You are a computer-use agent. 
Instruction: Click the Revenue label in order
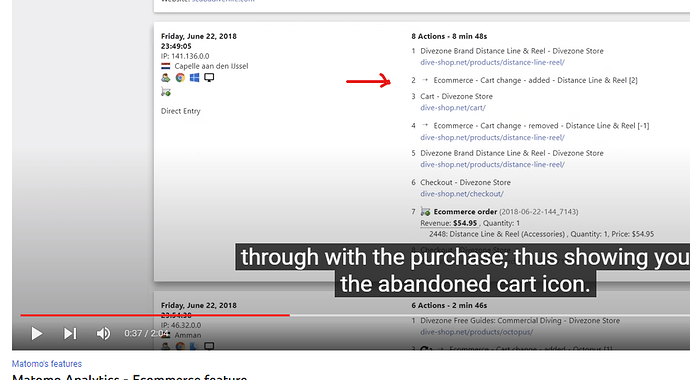coord(435,223)
